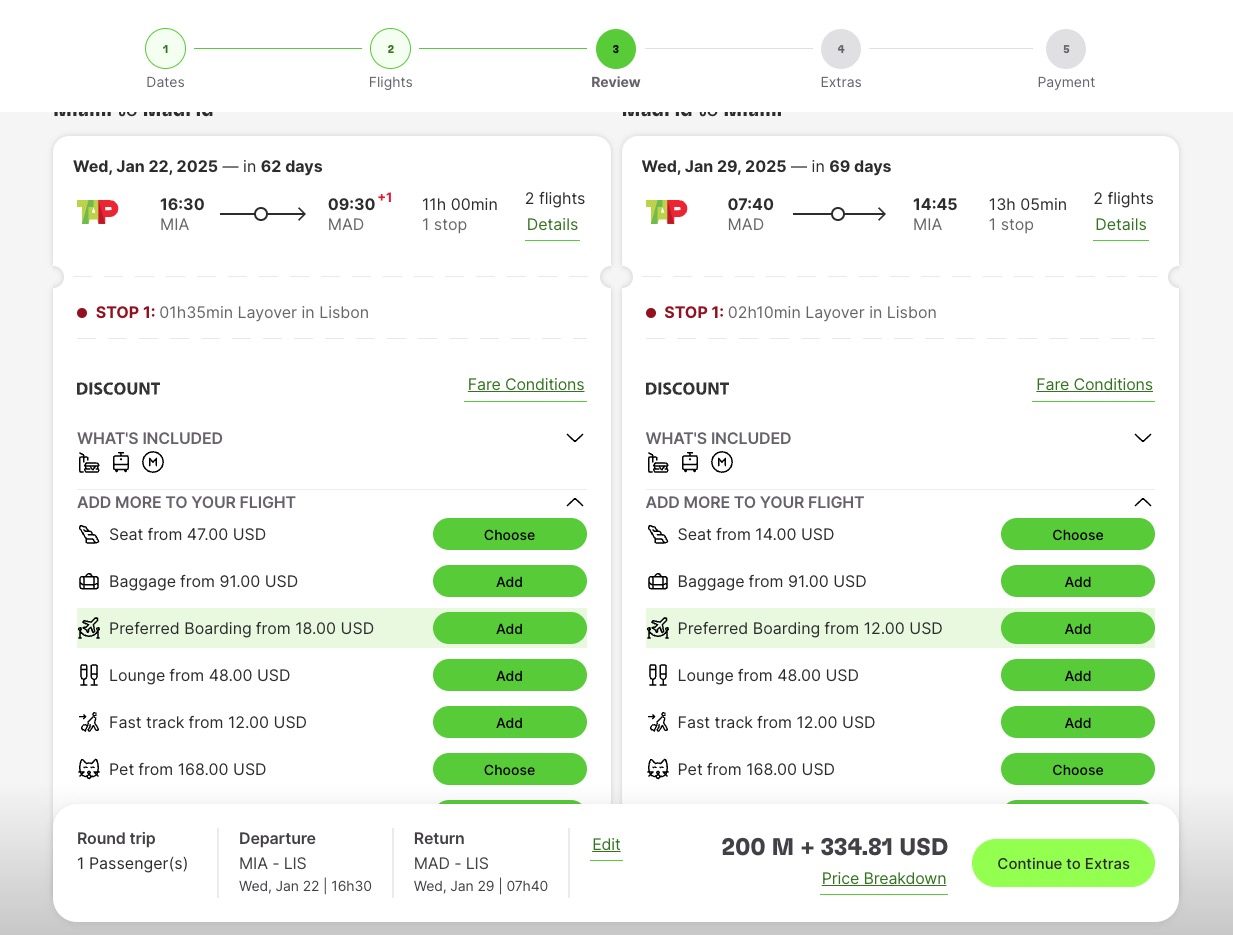Screen dimensions: 1233x935
Task: Open Fare Conditions for the outbound flight
Action: (x=526, y=384)
